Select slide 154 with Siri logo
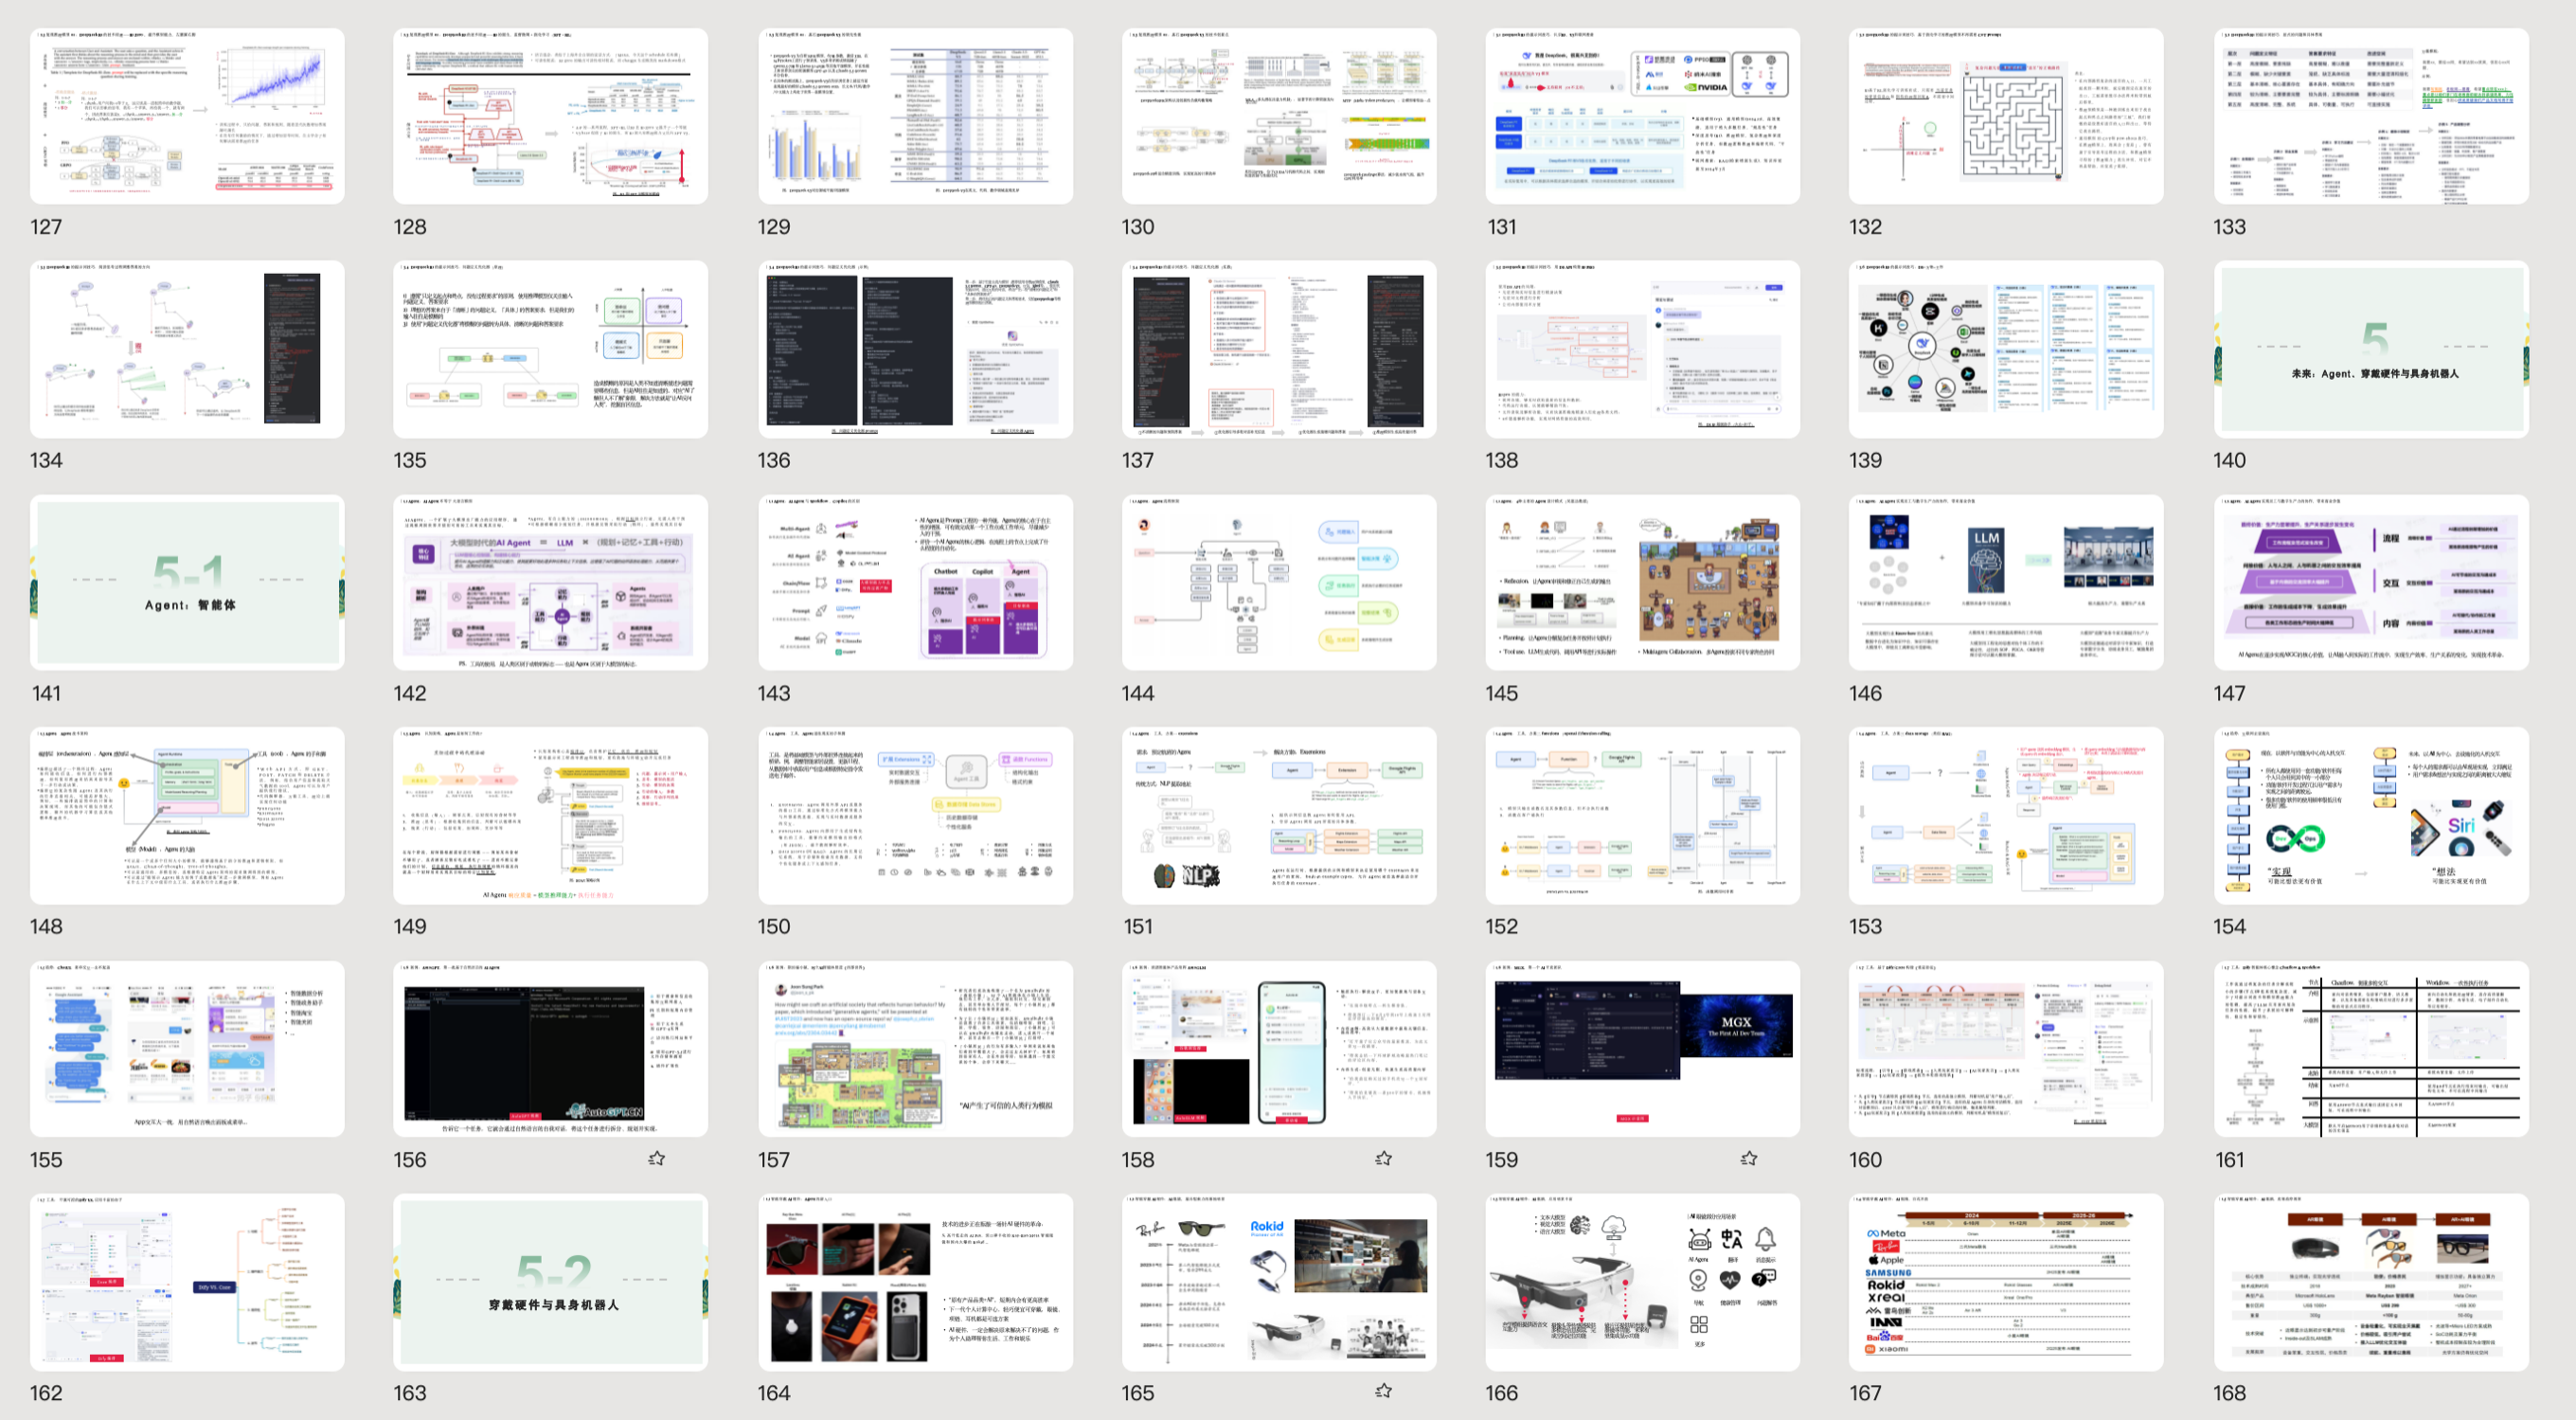Screen dimensions: 2576x1420 2370,815
